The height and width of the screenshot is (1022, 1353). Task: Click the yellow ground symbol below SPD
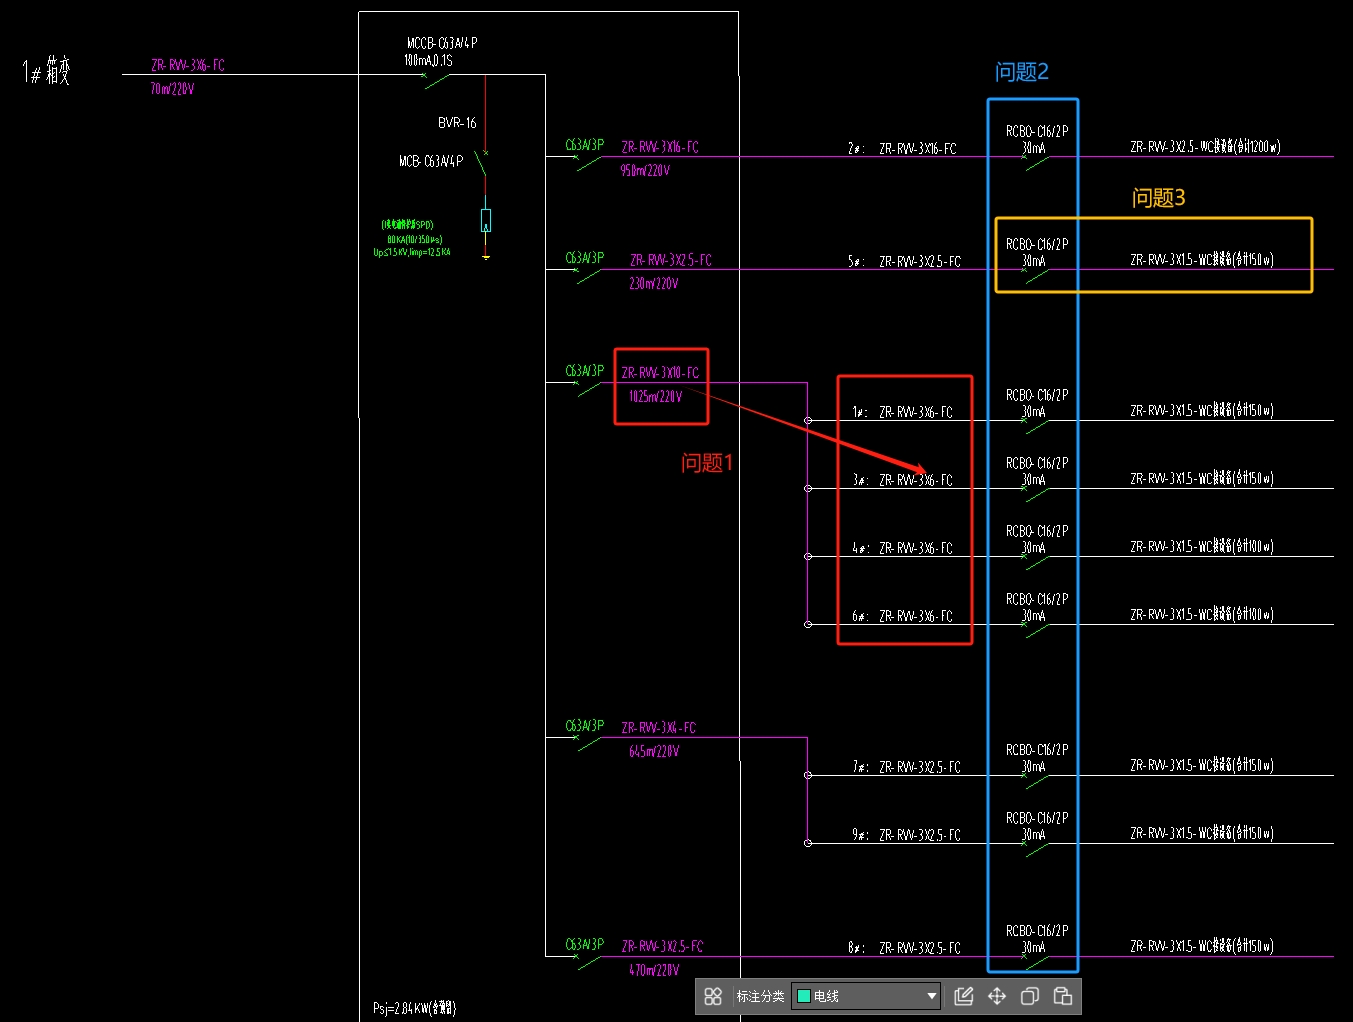[x=486, y=257]
